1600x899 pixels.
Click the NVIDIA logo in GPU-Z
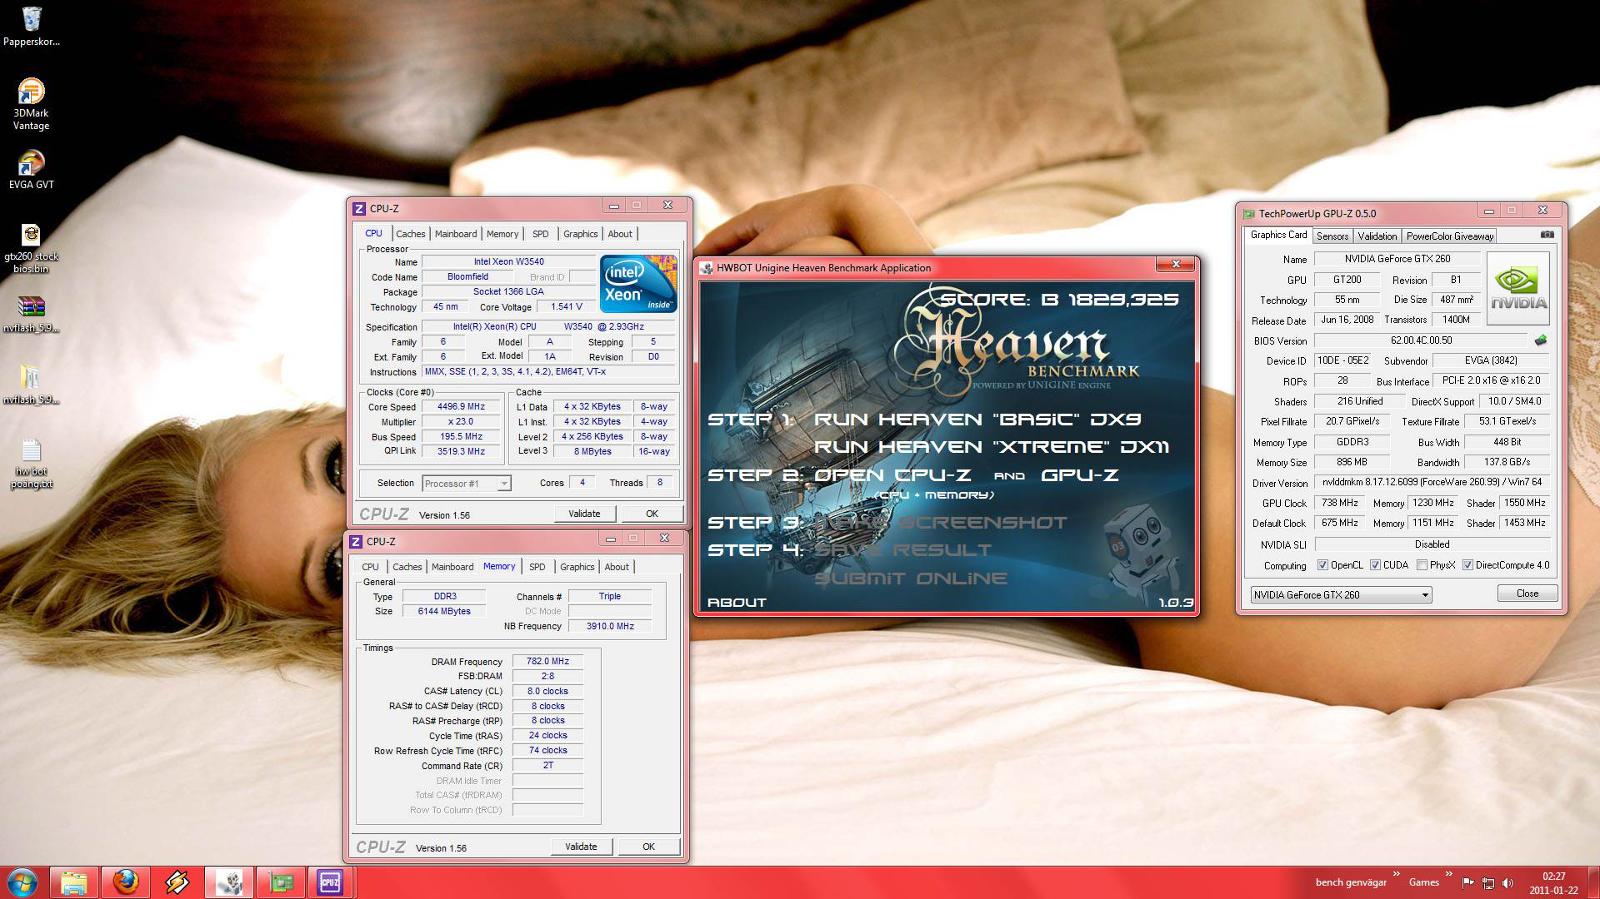click(1518, 288)
